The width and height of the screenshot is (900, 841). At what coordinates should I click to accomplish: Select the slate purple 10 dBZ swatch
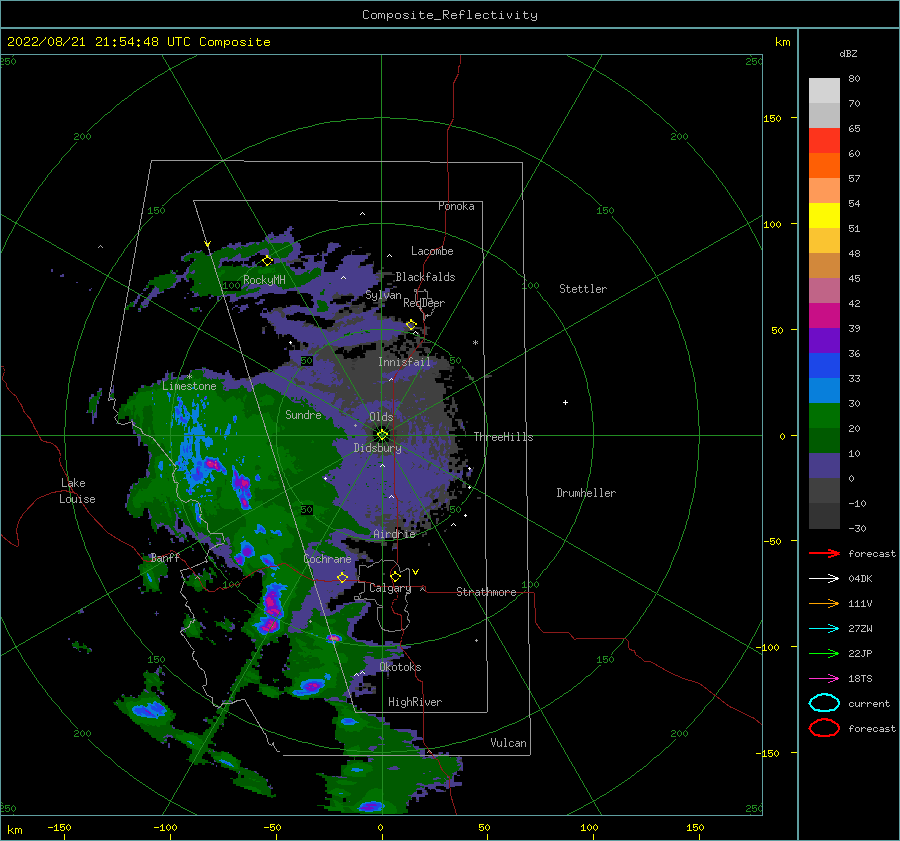point(824,466)
